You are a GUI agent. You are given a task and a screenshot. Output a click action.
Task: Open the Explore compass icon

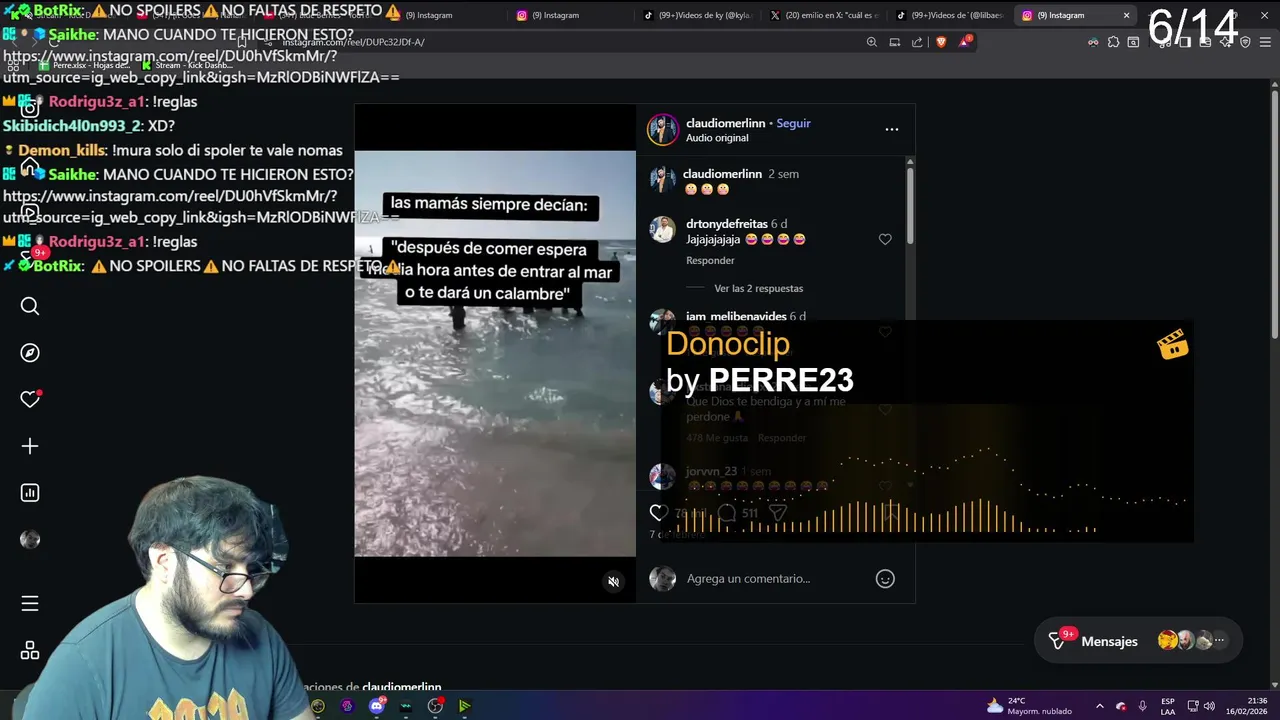(x=30, y=352)
